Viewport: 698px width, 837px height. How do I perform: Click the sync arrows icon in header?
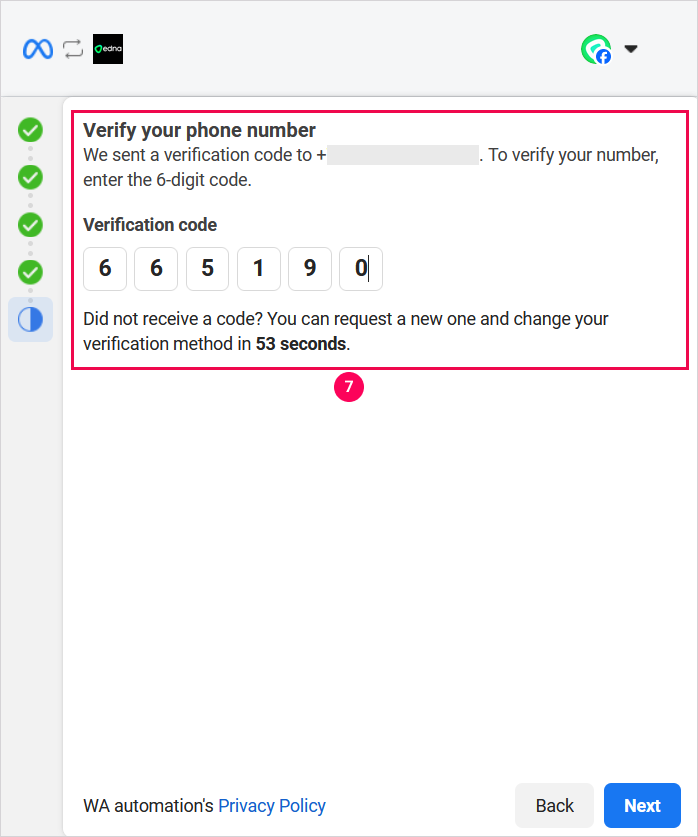[73, 49]
